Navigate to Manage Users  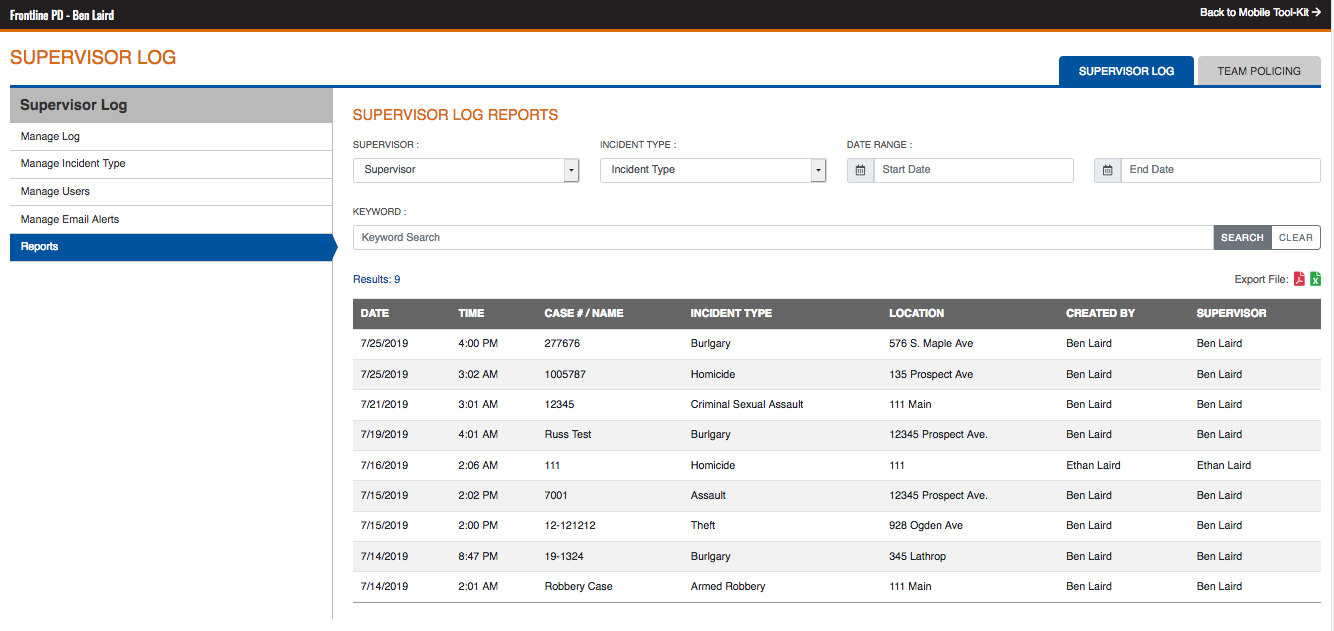click(x=55, y=191)
